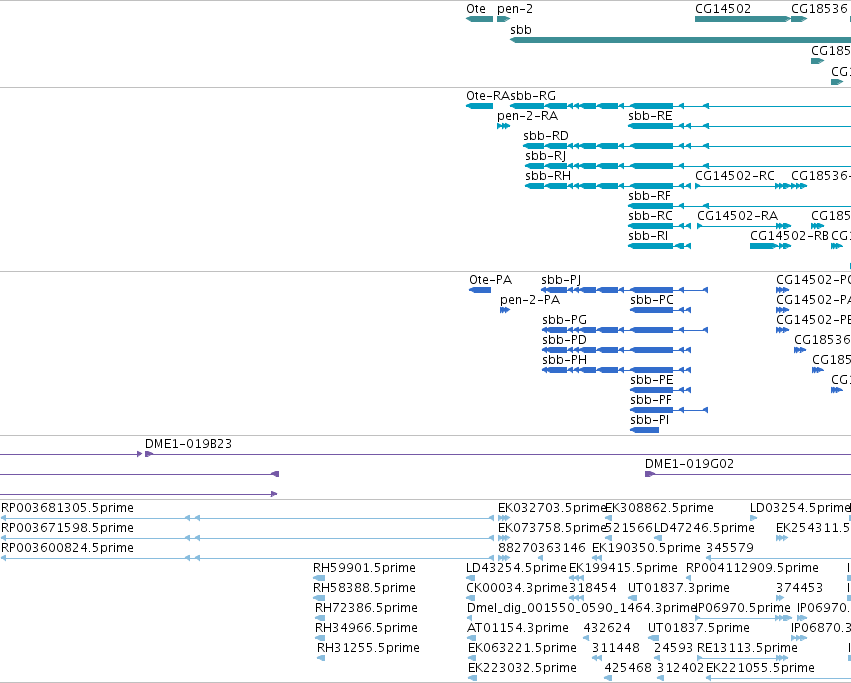Open the RP003600824.5prime EST label
The width and height of the screenshot is (851, 683).
click(x=67, y=548)
